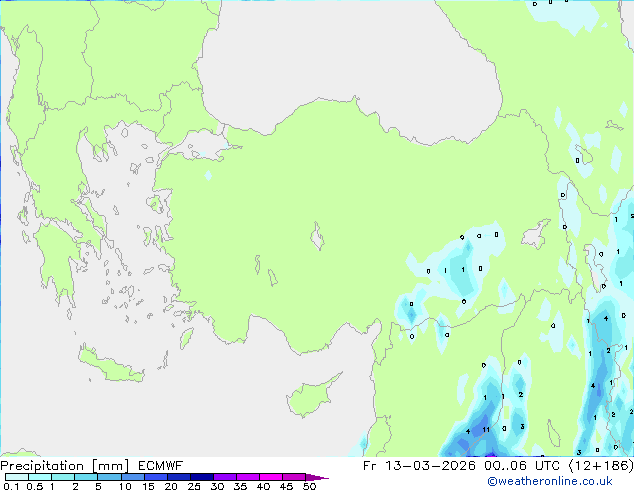Viewport: 634px width, 490px height.
Task: Click the '0.1' legend scale label
Action: pyautogui.click(x=11, y=486)
